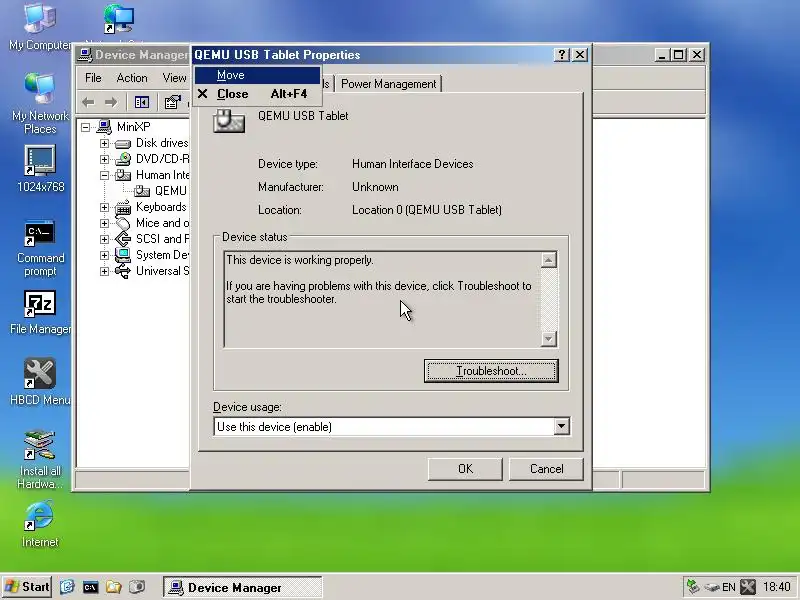Choose Move from the system menu
Image resolution: width=800 pixels, height=600 pixels.
(x=257, y=76)
